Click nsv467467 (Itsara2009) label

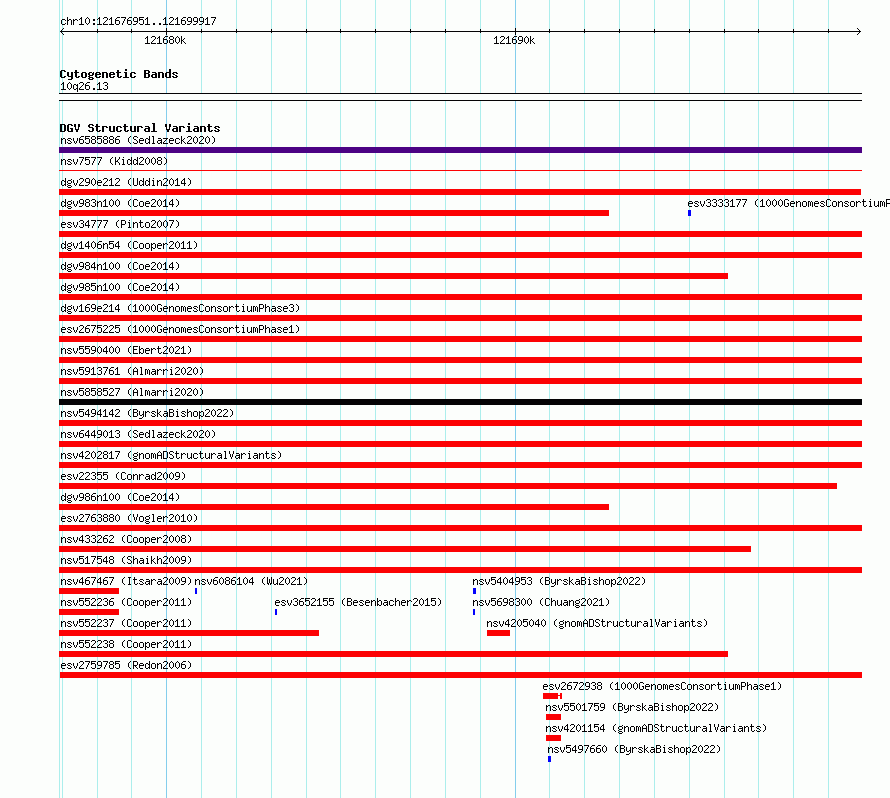(x=126, y=581)
